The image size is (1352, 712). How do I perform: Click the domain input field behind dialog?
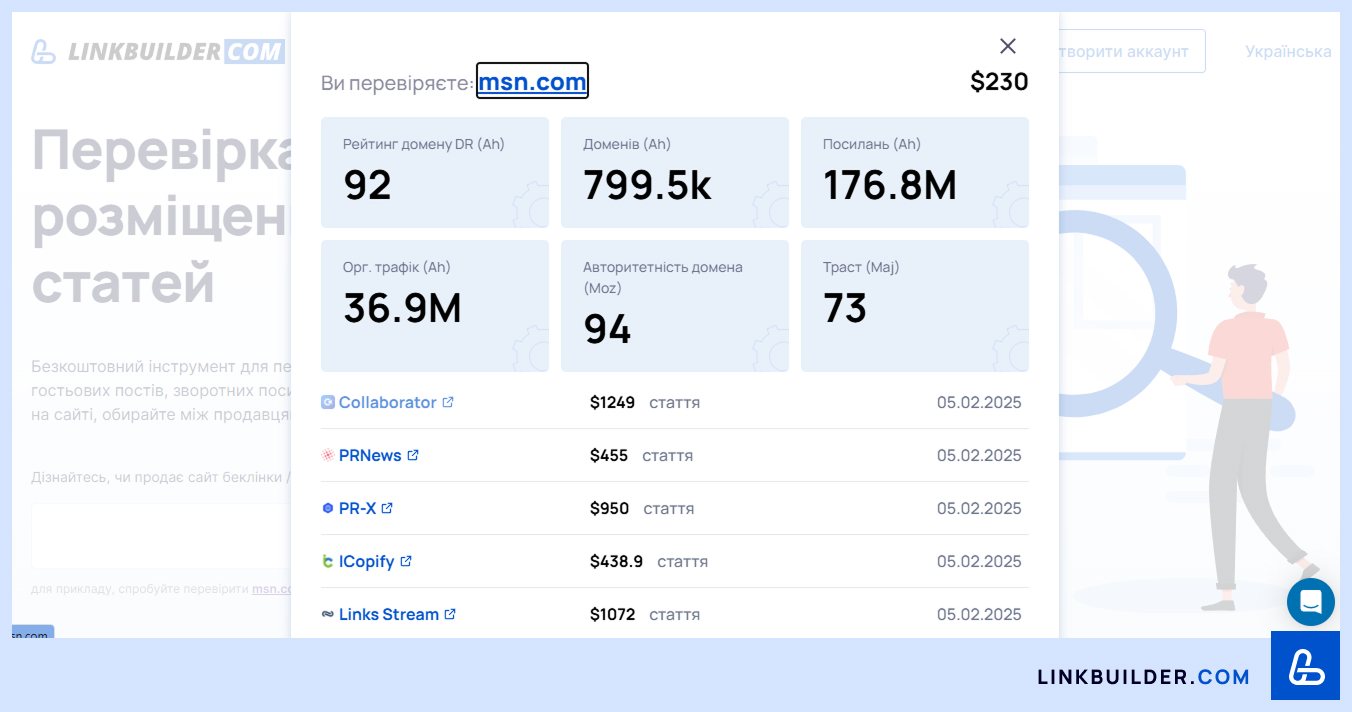pyautogui.click(x=161, y=535)
